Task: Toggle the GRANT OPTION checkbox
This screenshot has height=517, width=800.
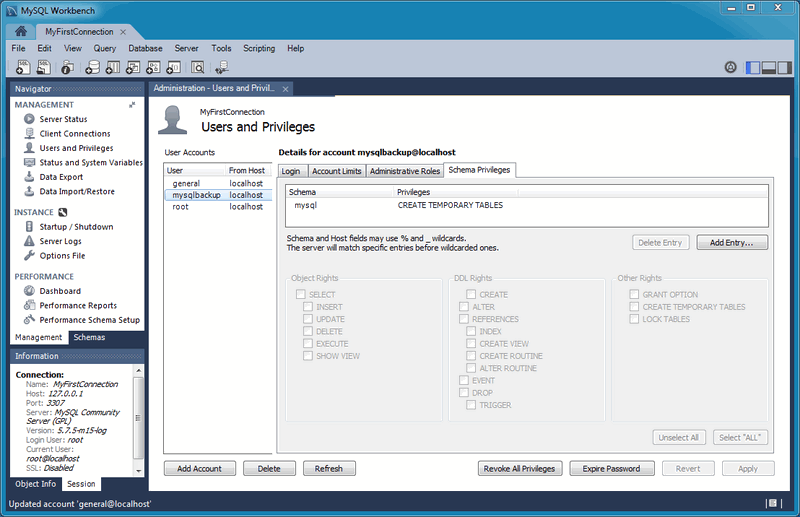Action: point(634,294)
